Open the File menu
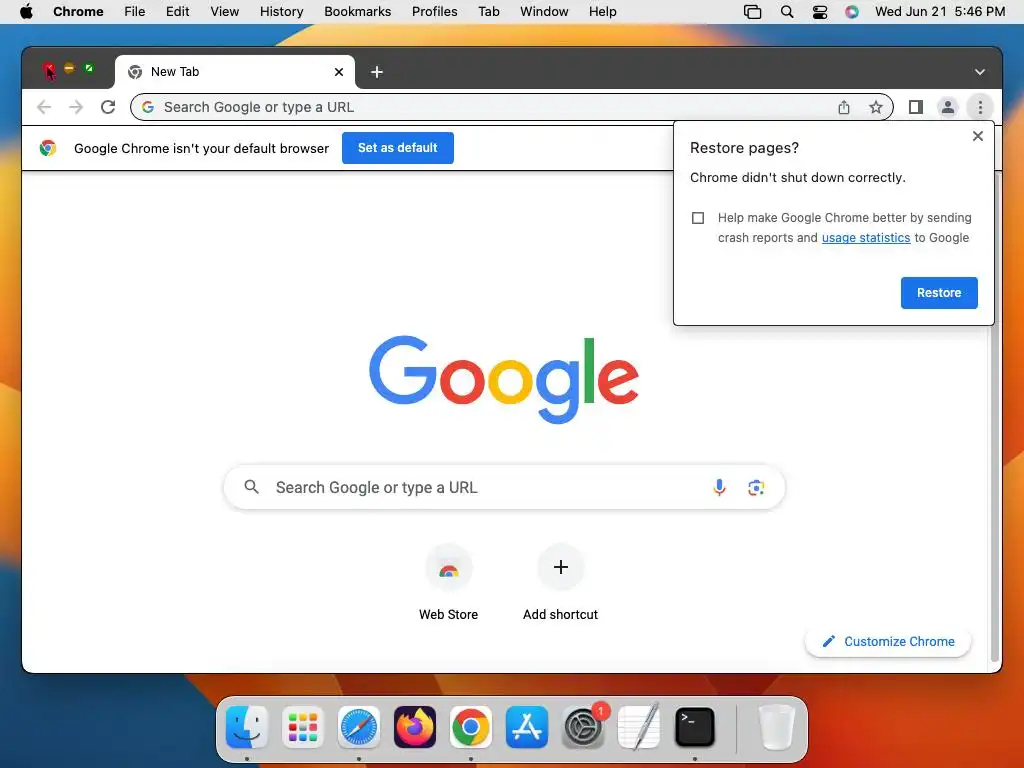Viewport: 1024px width, 768px height. tap(135, 12)
